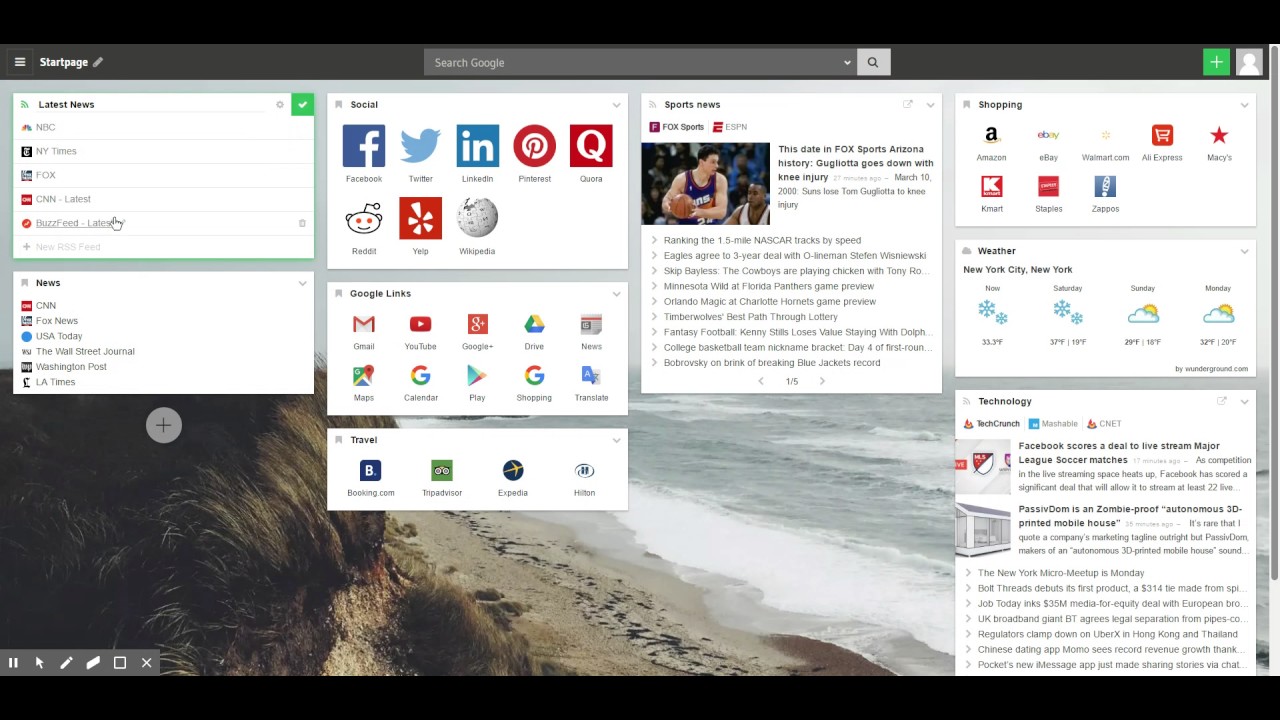1280x720 pixels.
Task: Open the Facebook Major League Soccer article
Action: pyautogui.click(x=1119, y=453)
